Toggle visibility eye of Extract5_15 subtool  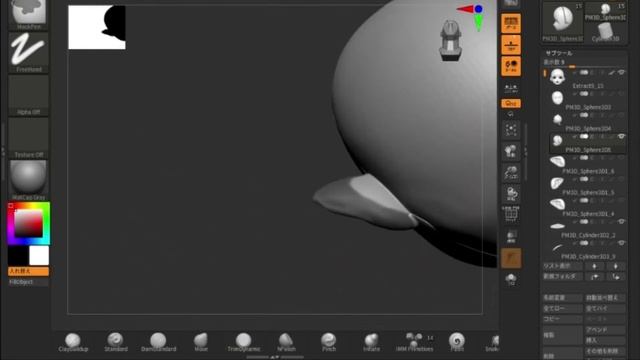click(621, 72)
